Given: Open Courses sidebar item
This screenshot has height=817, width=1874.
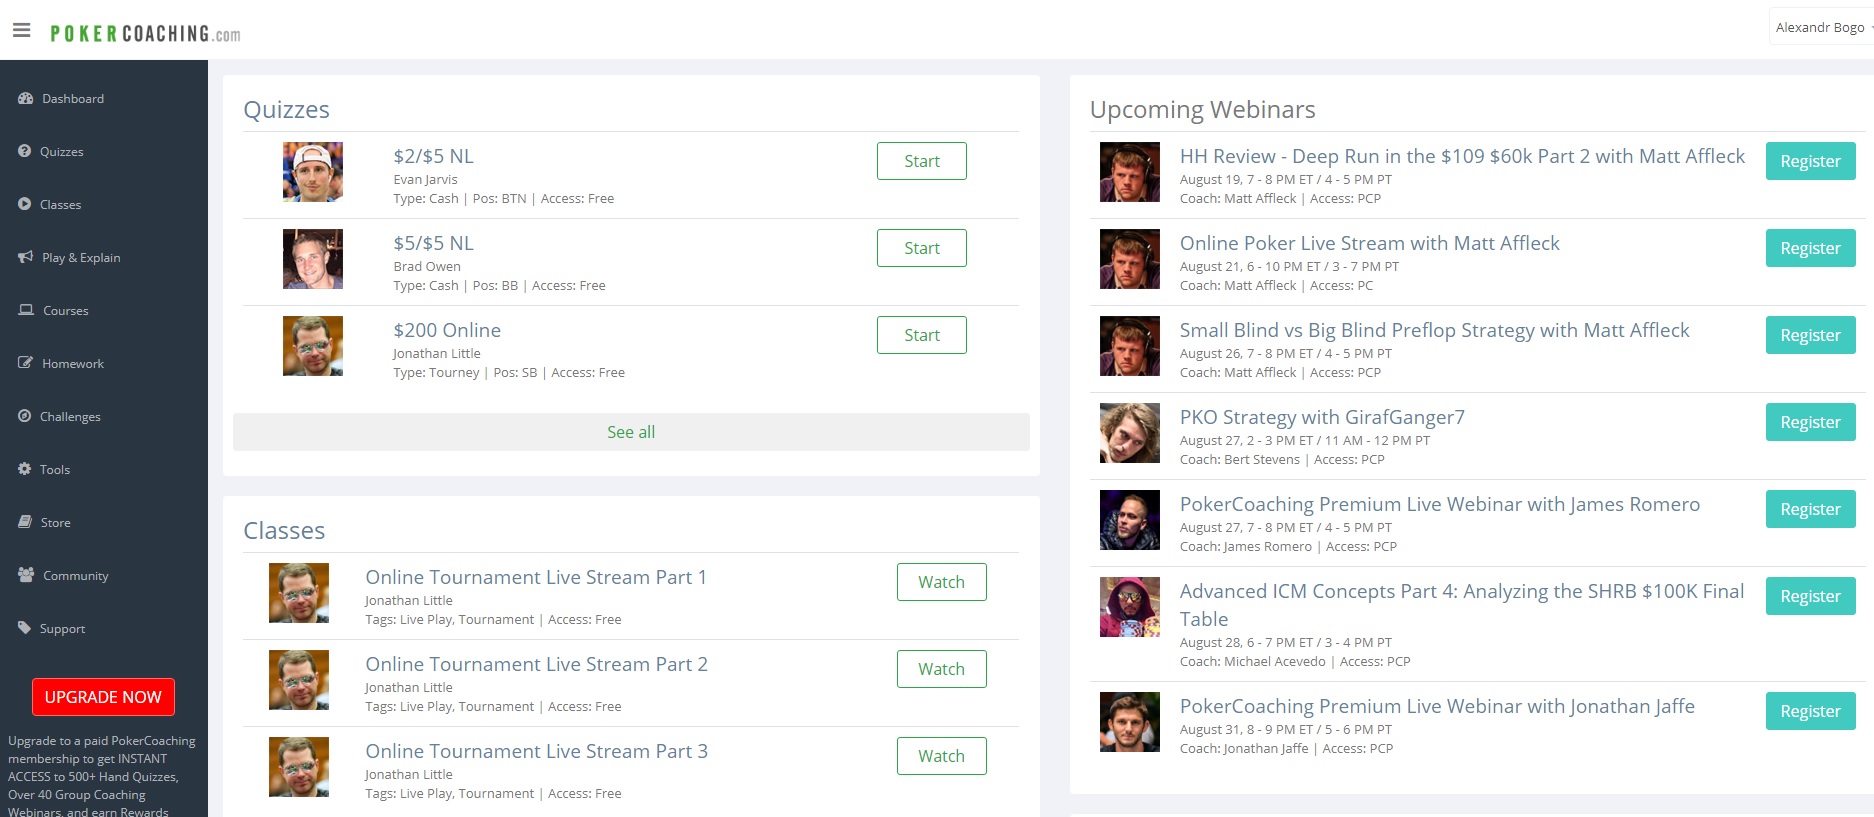Looking at the screenshot, I should [x=66, y=310].
